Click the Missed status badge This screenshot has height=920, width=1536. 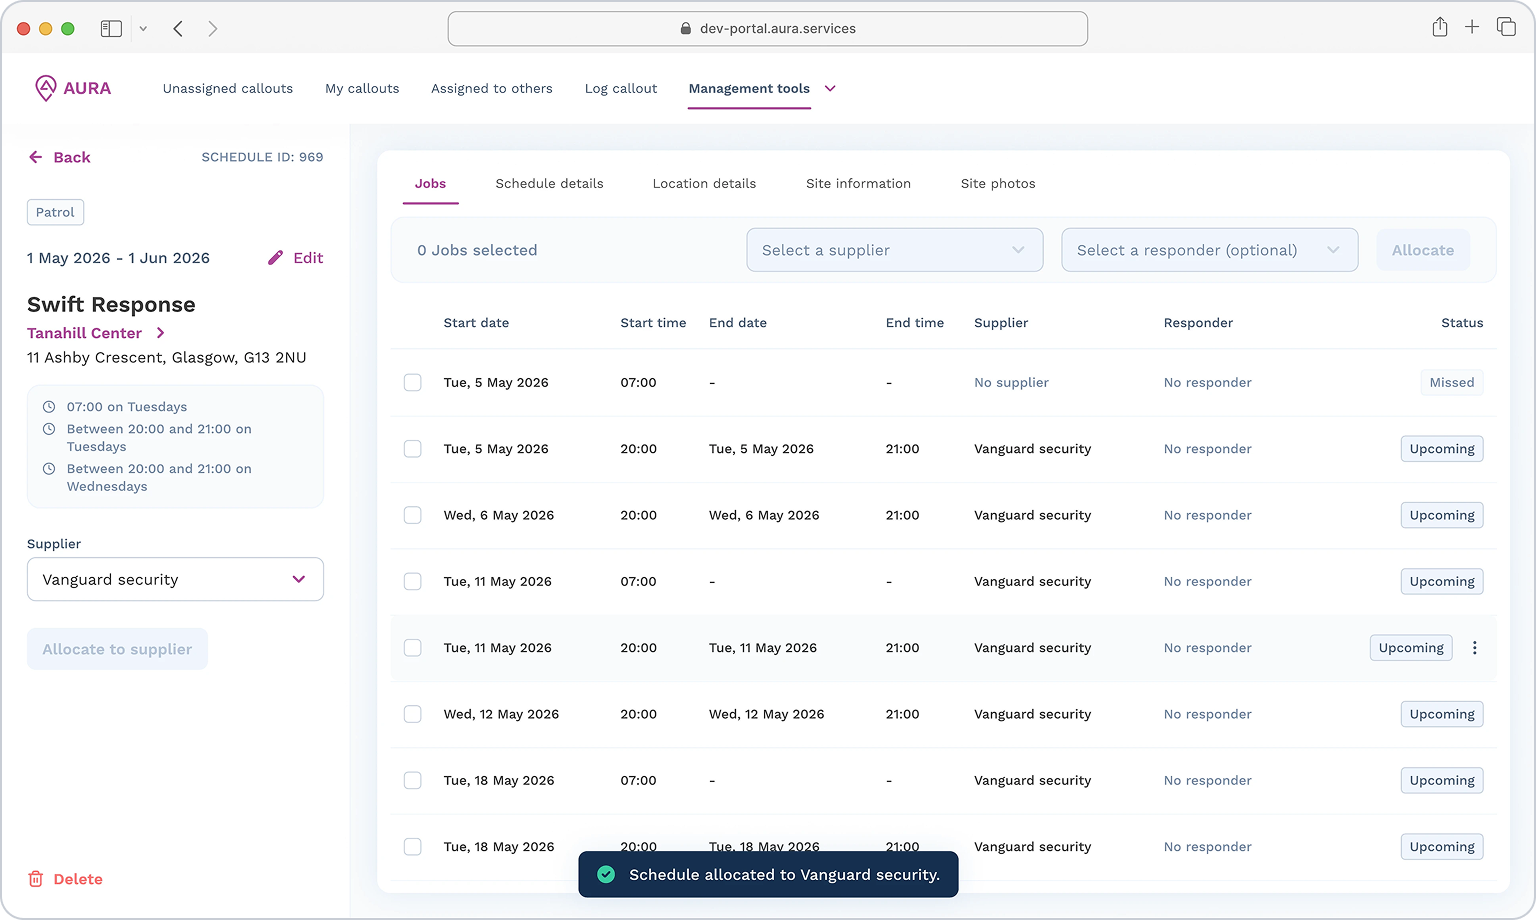click(1452, 382)
